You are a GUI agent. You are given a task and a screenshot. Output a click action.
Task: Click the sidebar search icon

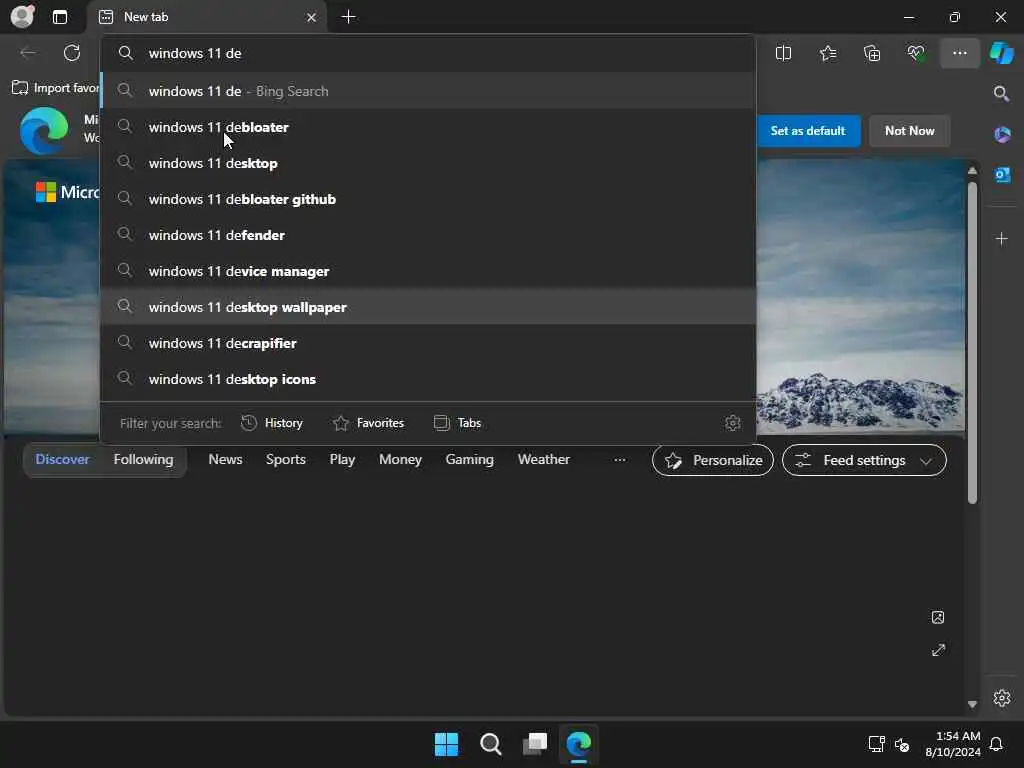coord(1001,93)
